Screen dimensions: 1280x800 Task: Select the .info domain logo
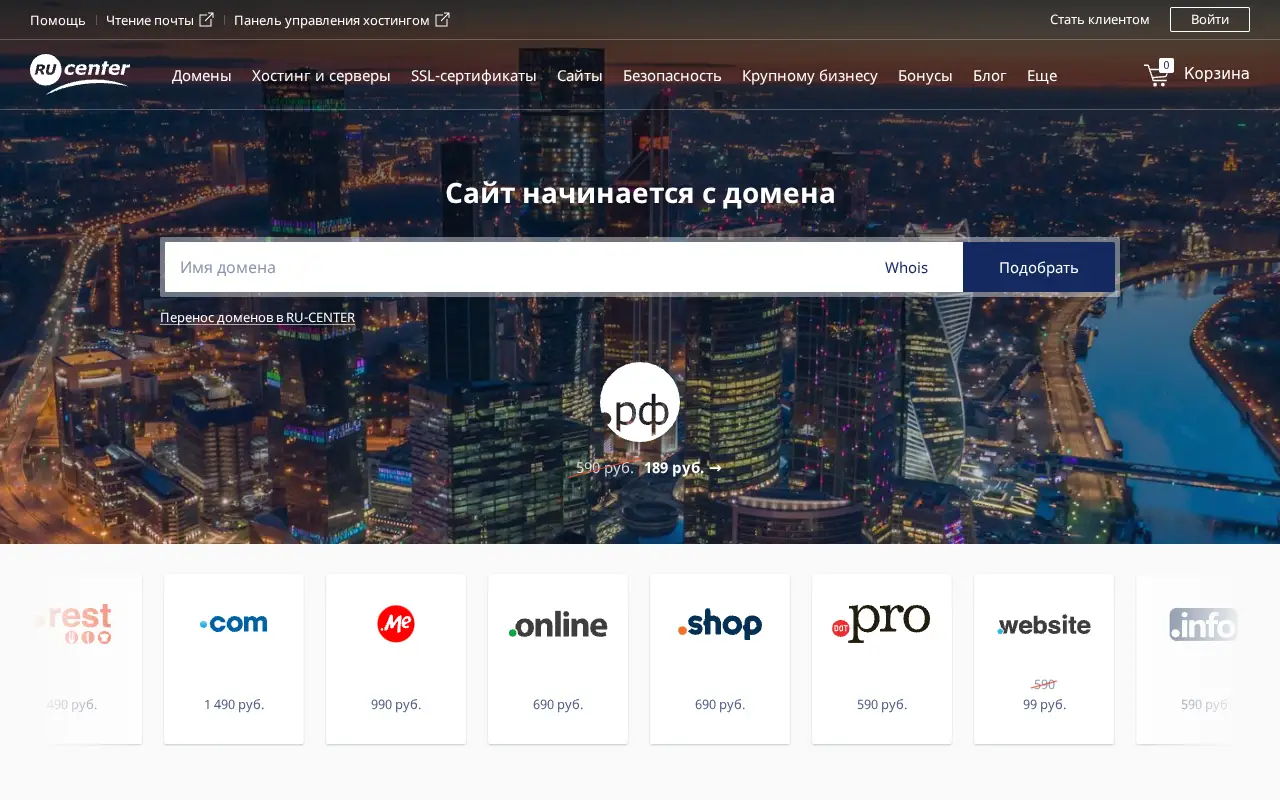coord(1204,625)
